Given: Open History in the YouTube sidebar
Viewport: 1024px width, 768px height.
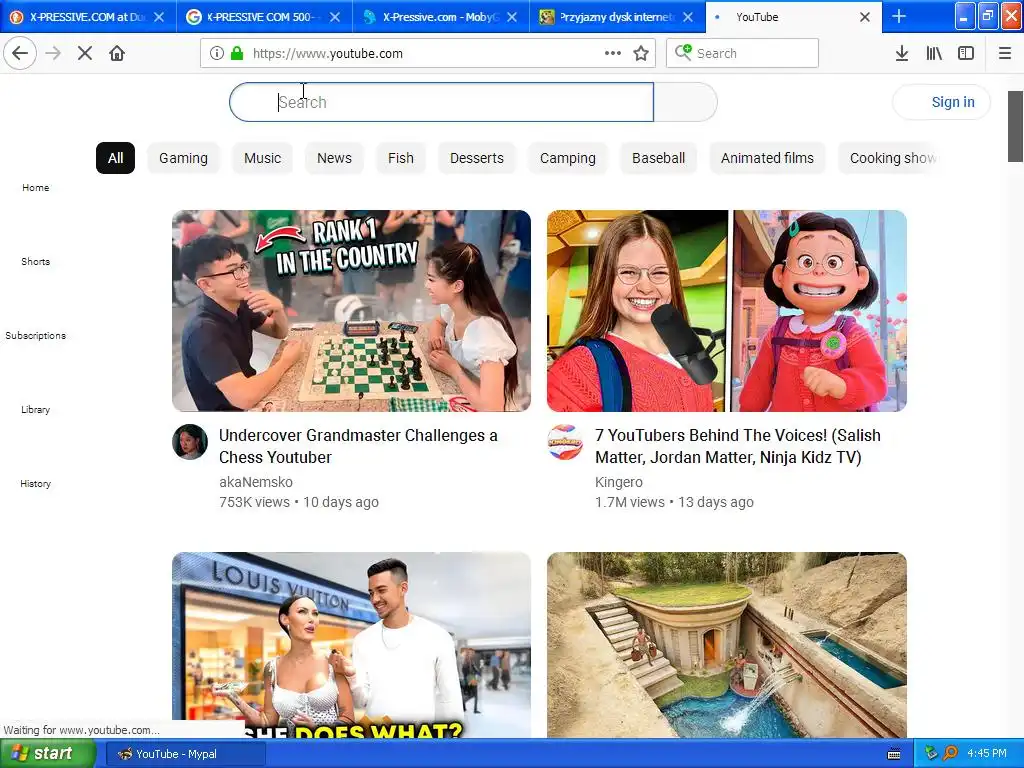Looking at the screenshot, I should tap(35, 483).
